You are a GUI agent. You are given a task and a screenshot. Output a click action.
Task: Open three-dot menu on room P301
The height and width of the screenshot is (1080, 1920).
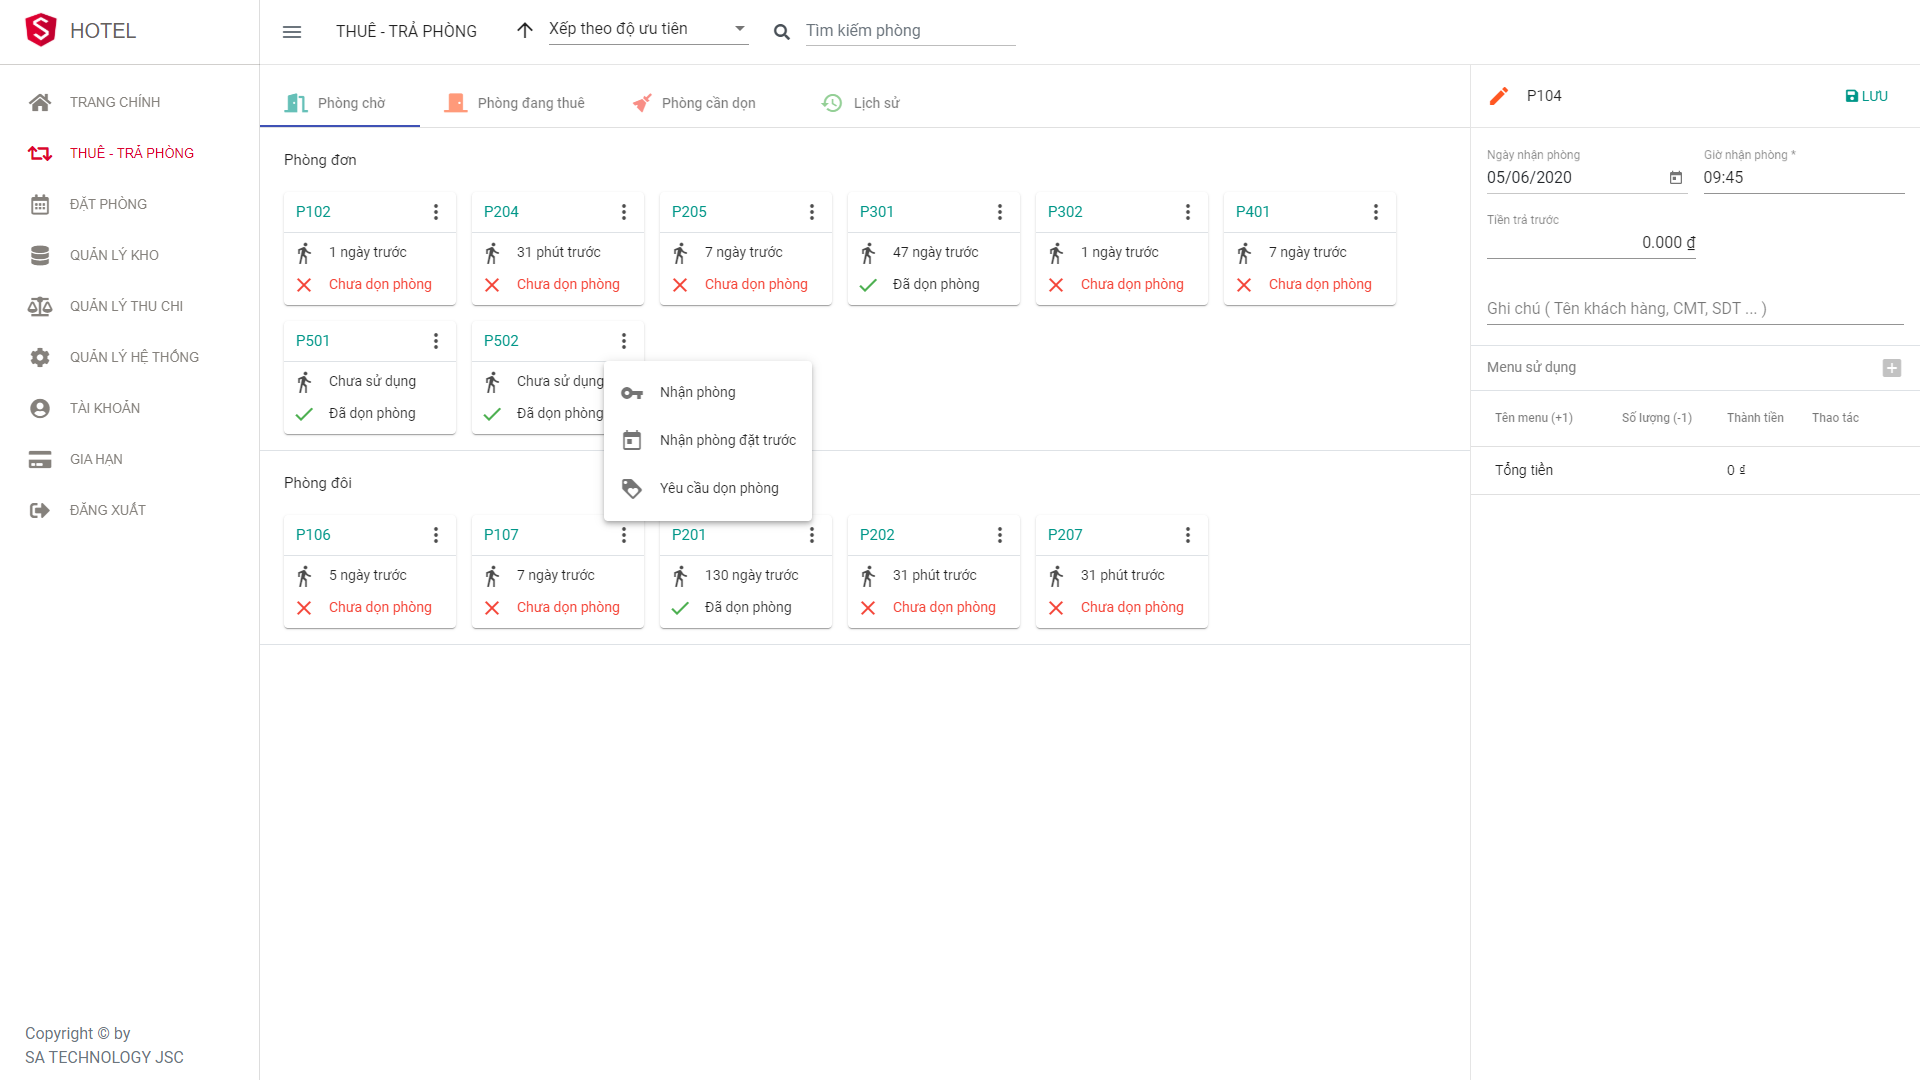tap(1000, 212)
